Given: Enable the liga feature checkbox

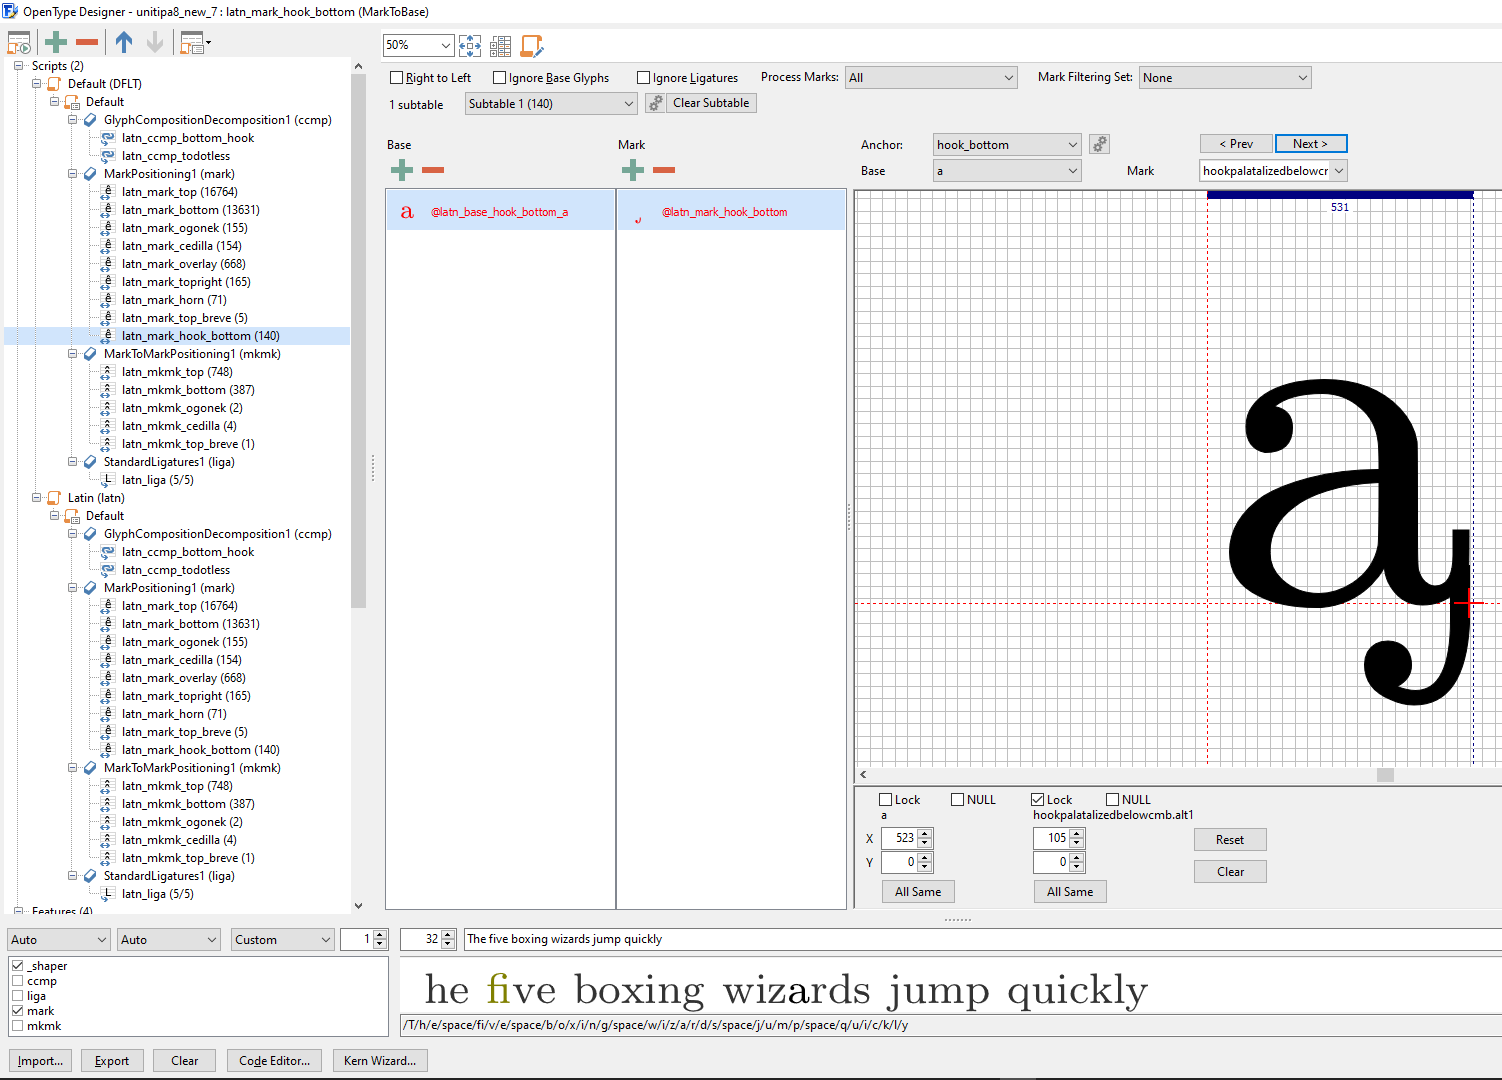Looking at the screenshot, I should coord(18,996).
